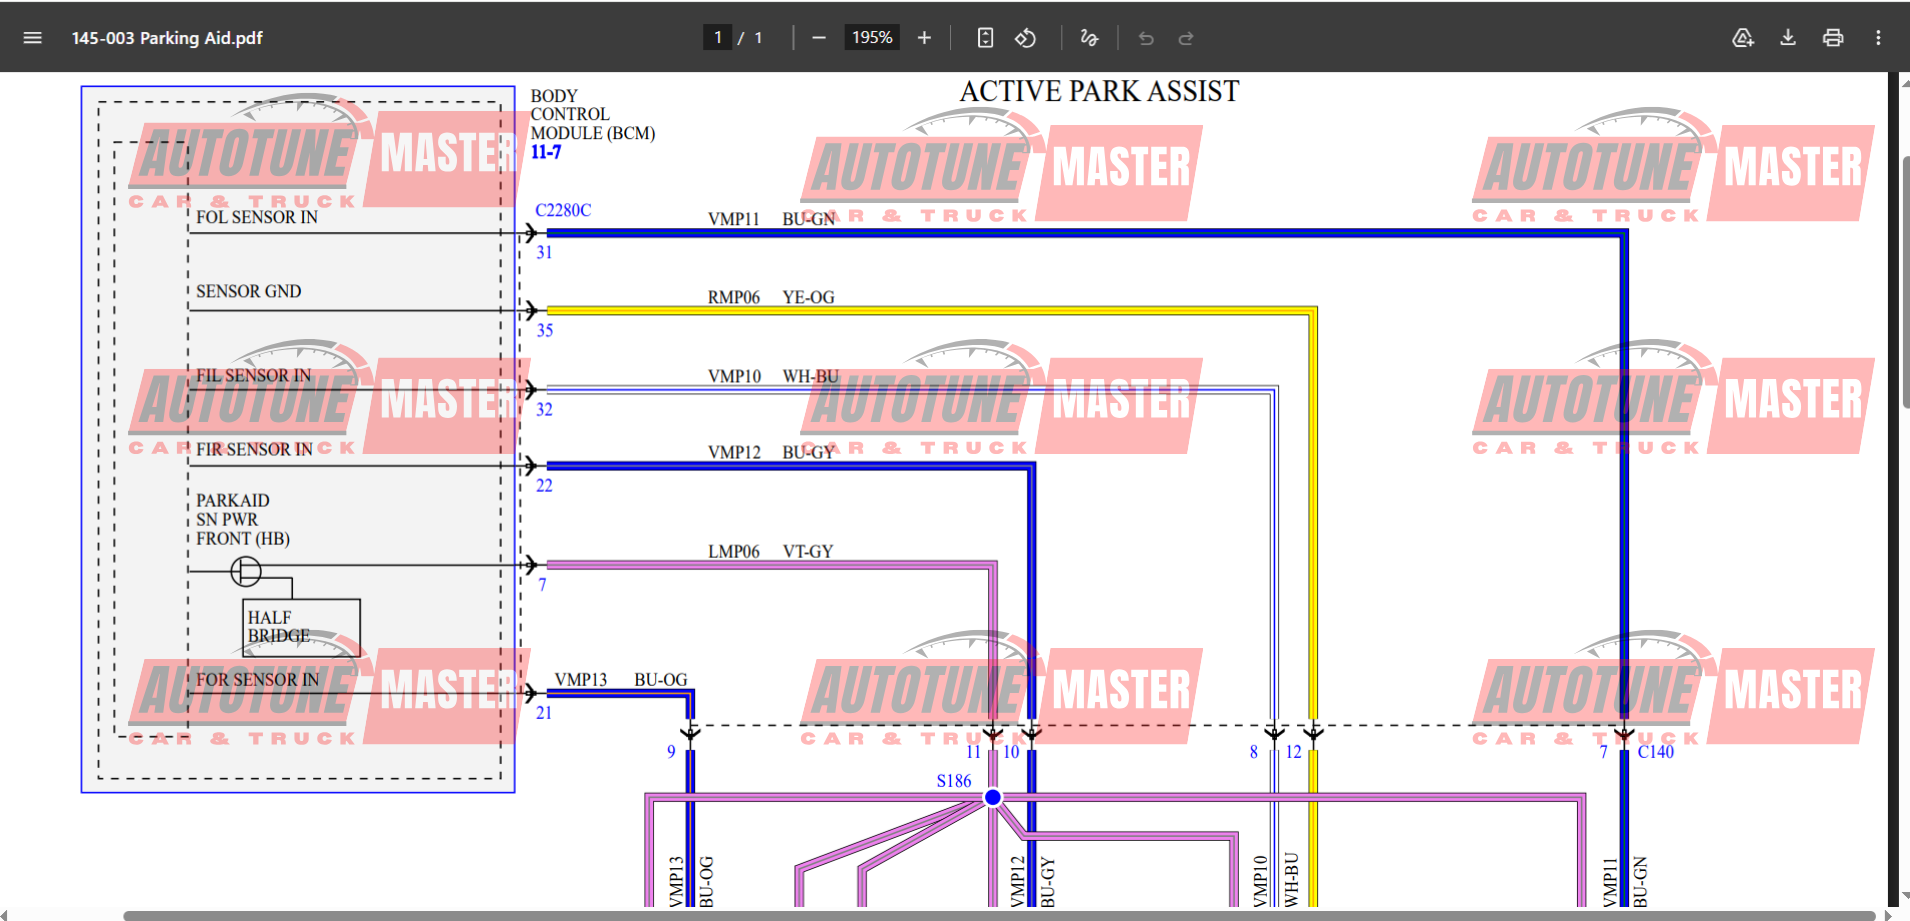Click pin number 31
The height and width of the screenshot is (921, 1910).
pos(544,253)
